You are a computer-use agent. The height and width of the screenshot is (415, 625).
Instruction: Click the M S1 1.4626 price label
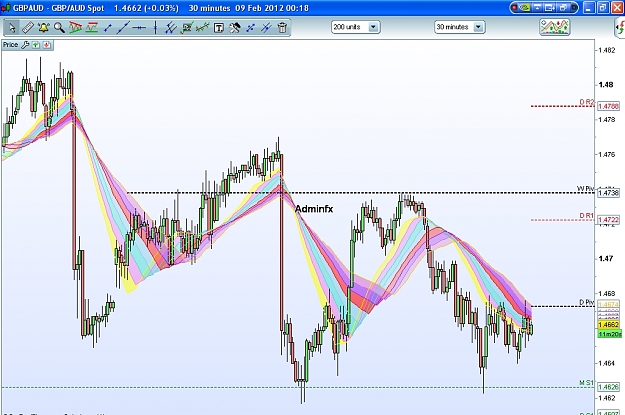point(609,387)
